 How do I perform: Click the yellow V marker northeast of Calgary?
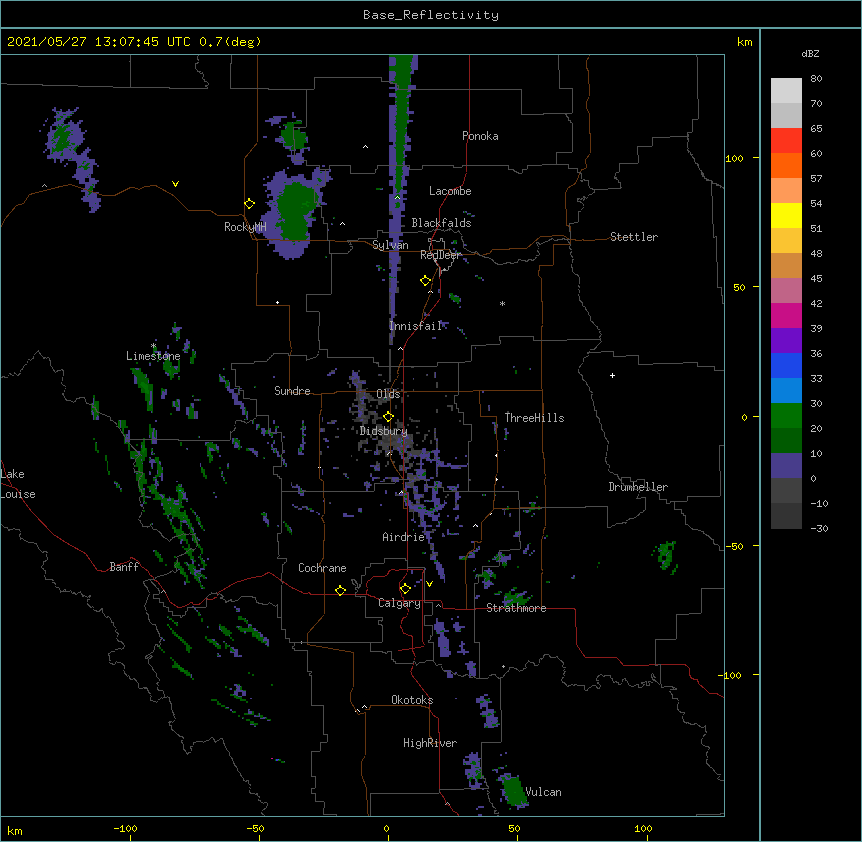click(429, 584)
